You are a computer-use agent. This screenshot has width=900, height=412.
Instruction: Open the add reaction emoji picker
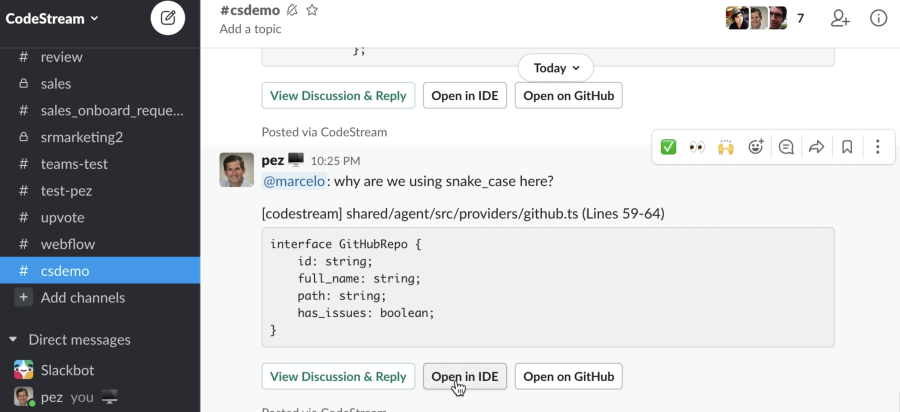tap(756, 147)
